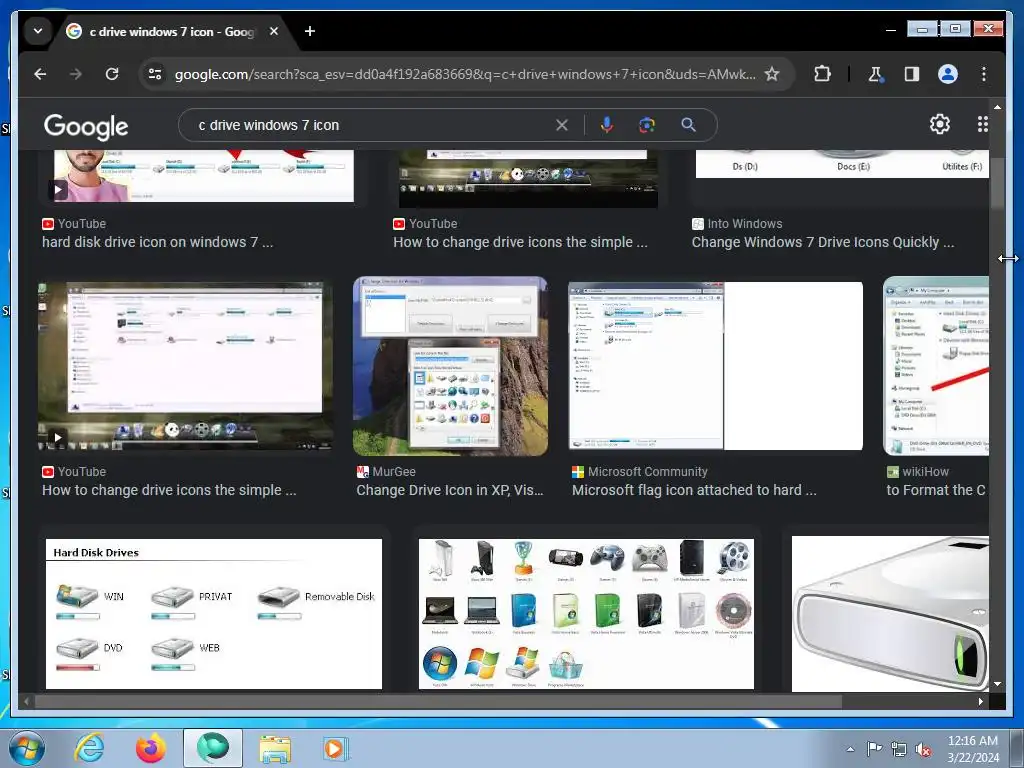
Task: Open the Windows Start menu
Action: click(x=26, y=748)
